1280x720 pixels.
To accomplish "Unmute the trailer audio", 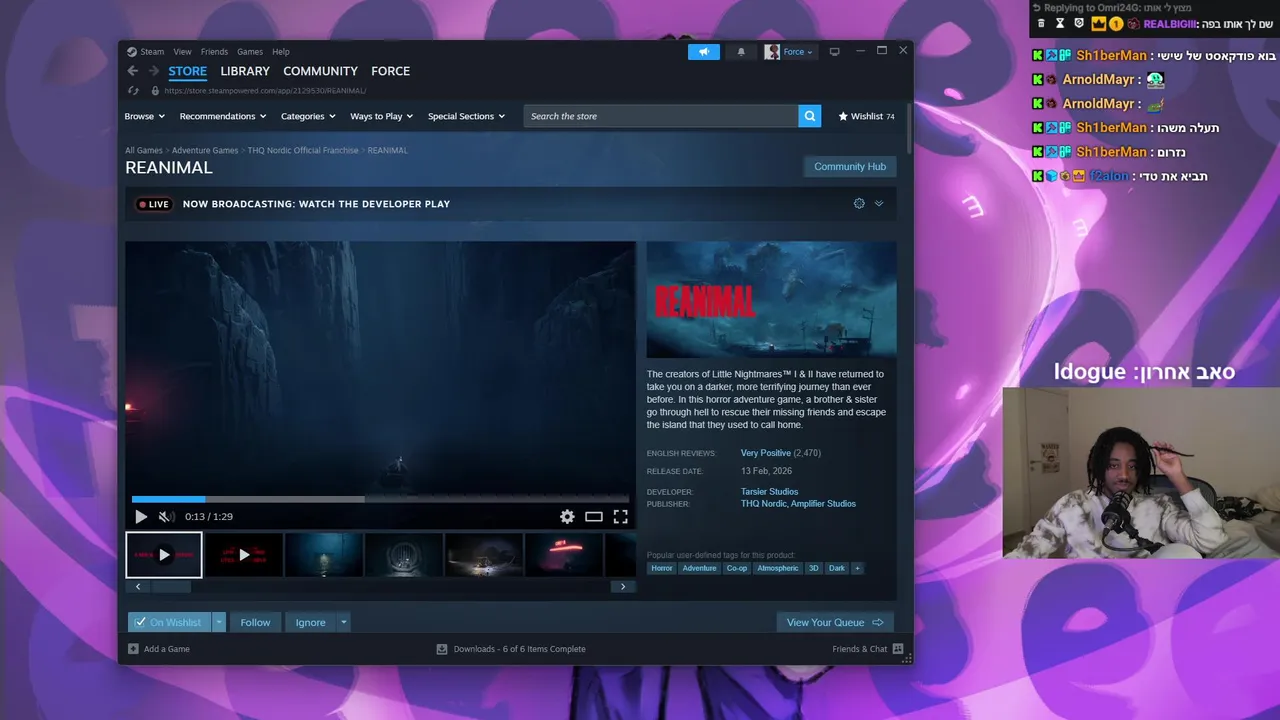I will pyautogui.click(x=166, y=517).
